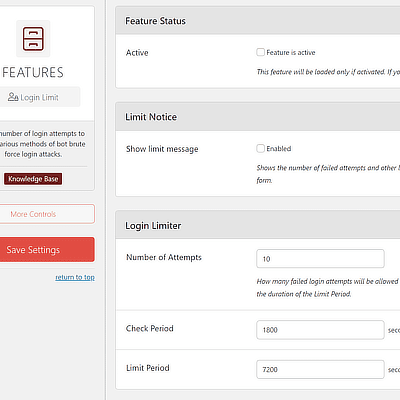Click the Number of Attempts label

click(x=164, y=257)
